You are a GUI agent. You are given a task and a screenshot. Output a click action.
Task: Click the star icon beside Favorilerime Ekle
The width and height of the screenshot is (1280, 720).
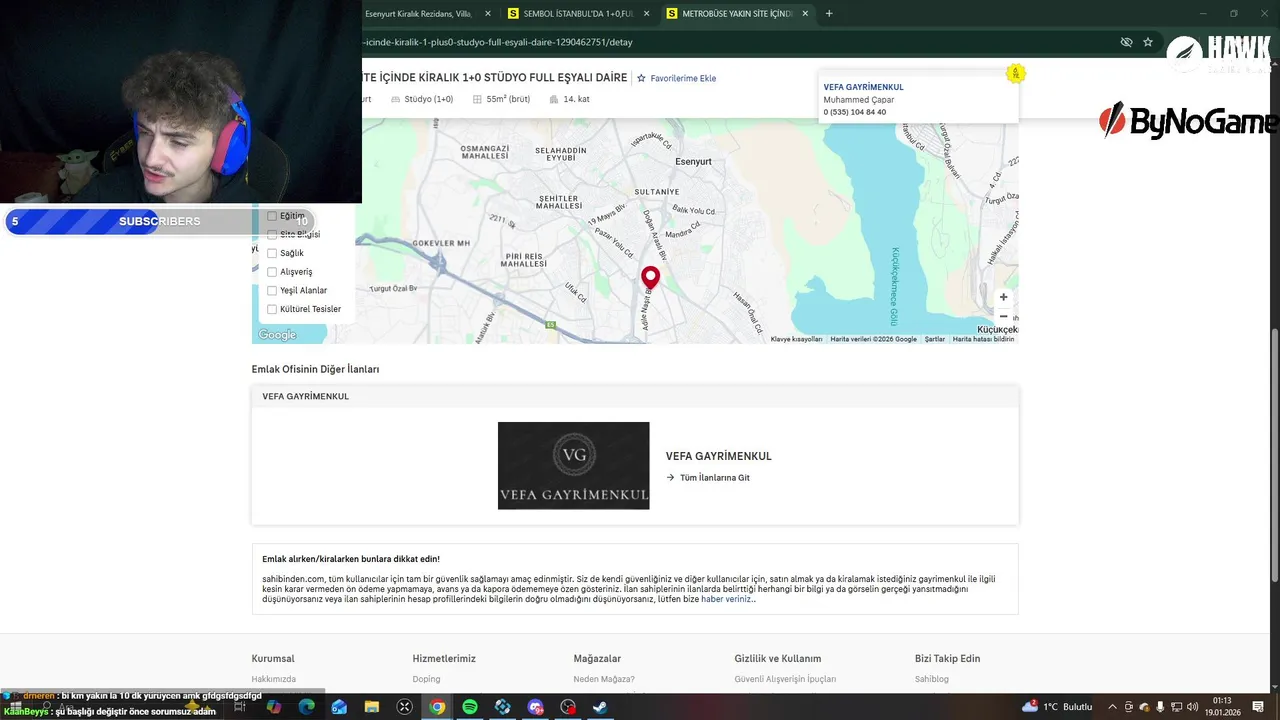coord(642,78)
